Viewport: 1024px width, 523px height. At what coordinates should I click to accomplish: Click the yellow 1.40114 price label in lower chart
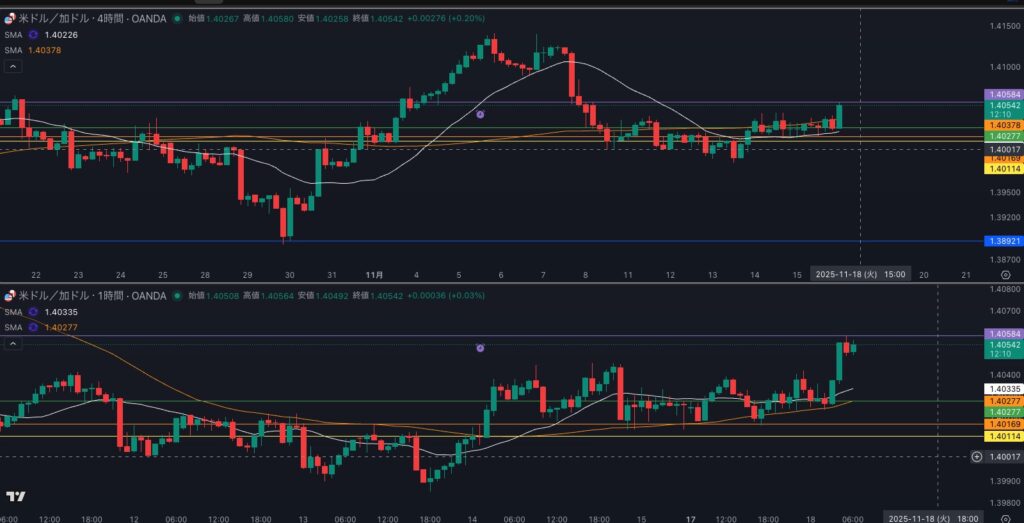[x=1003, y=436]
